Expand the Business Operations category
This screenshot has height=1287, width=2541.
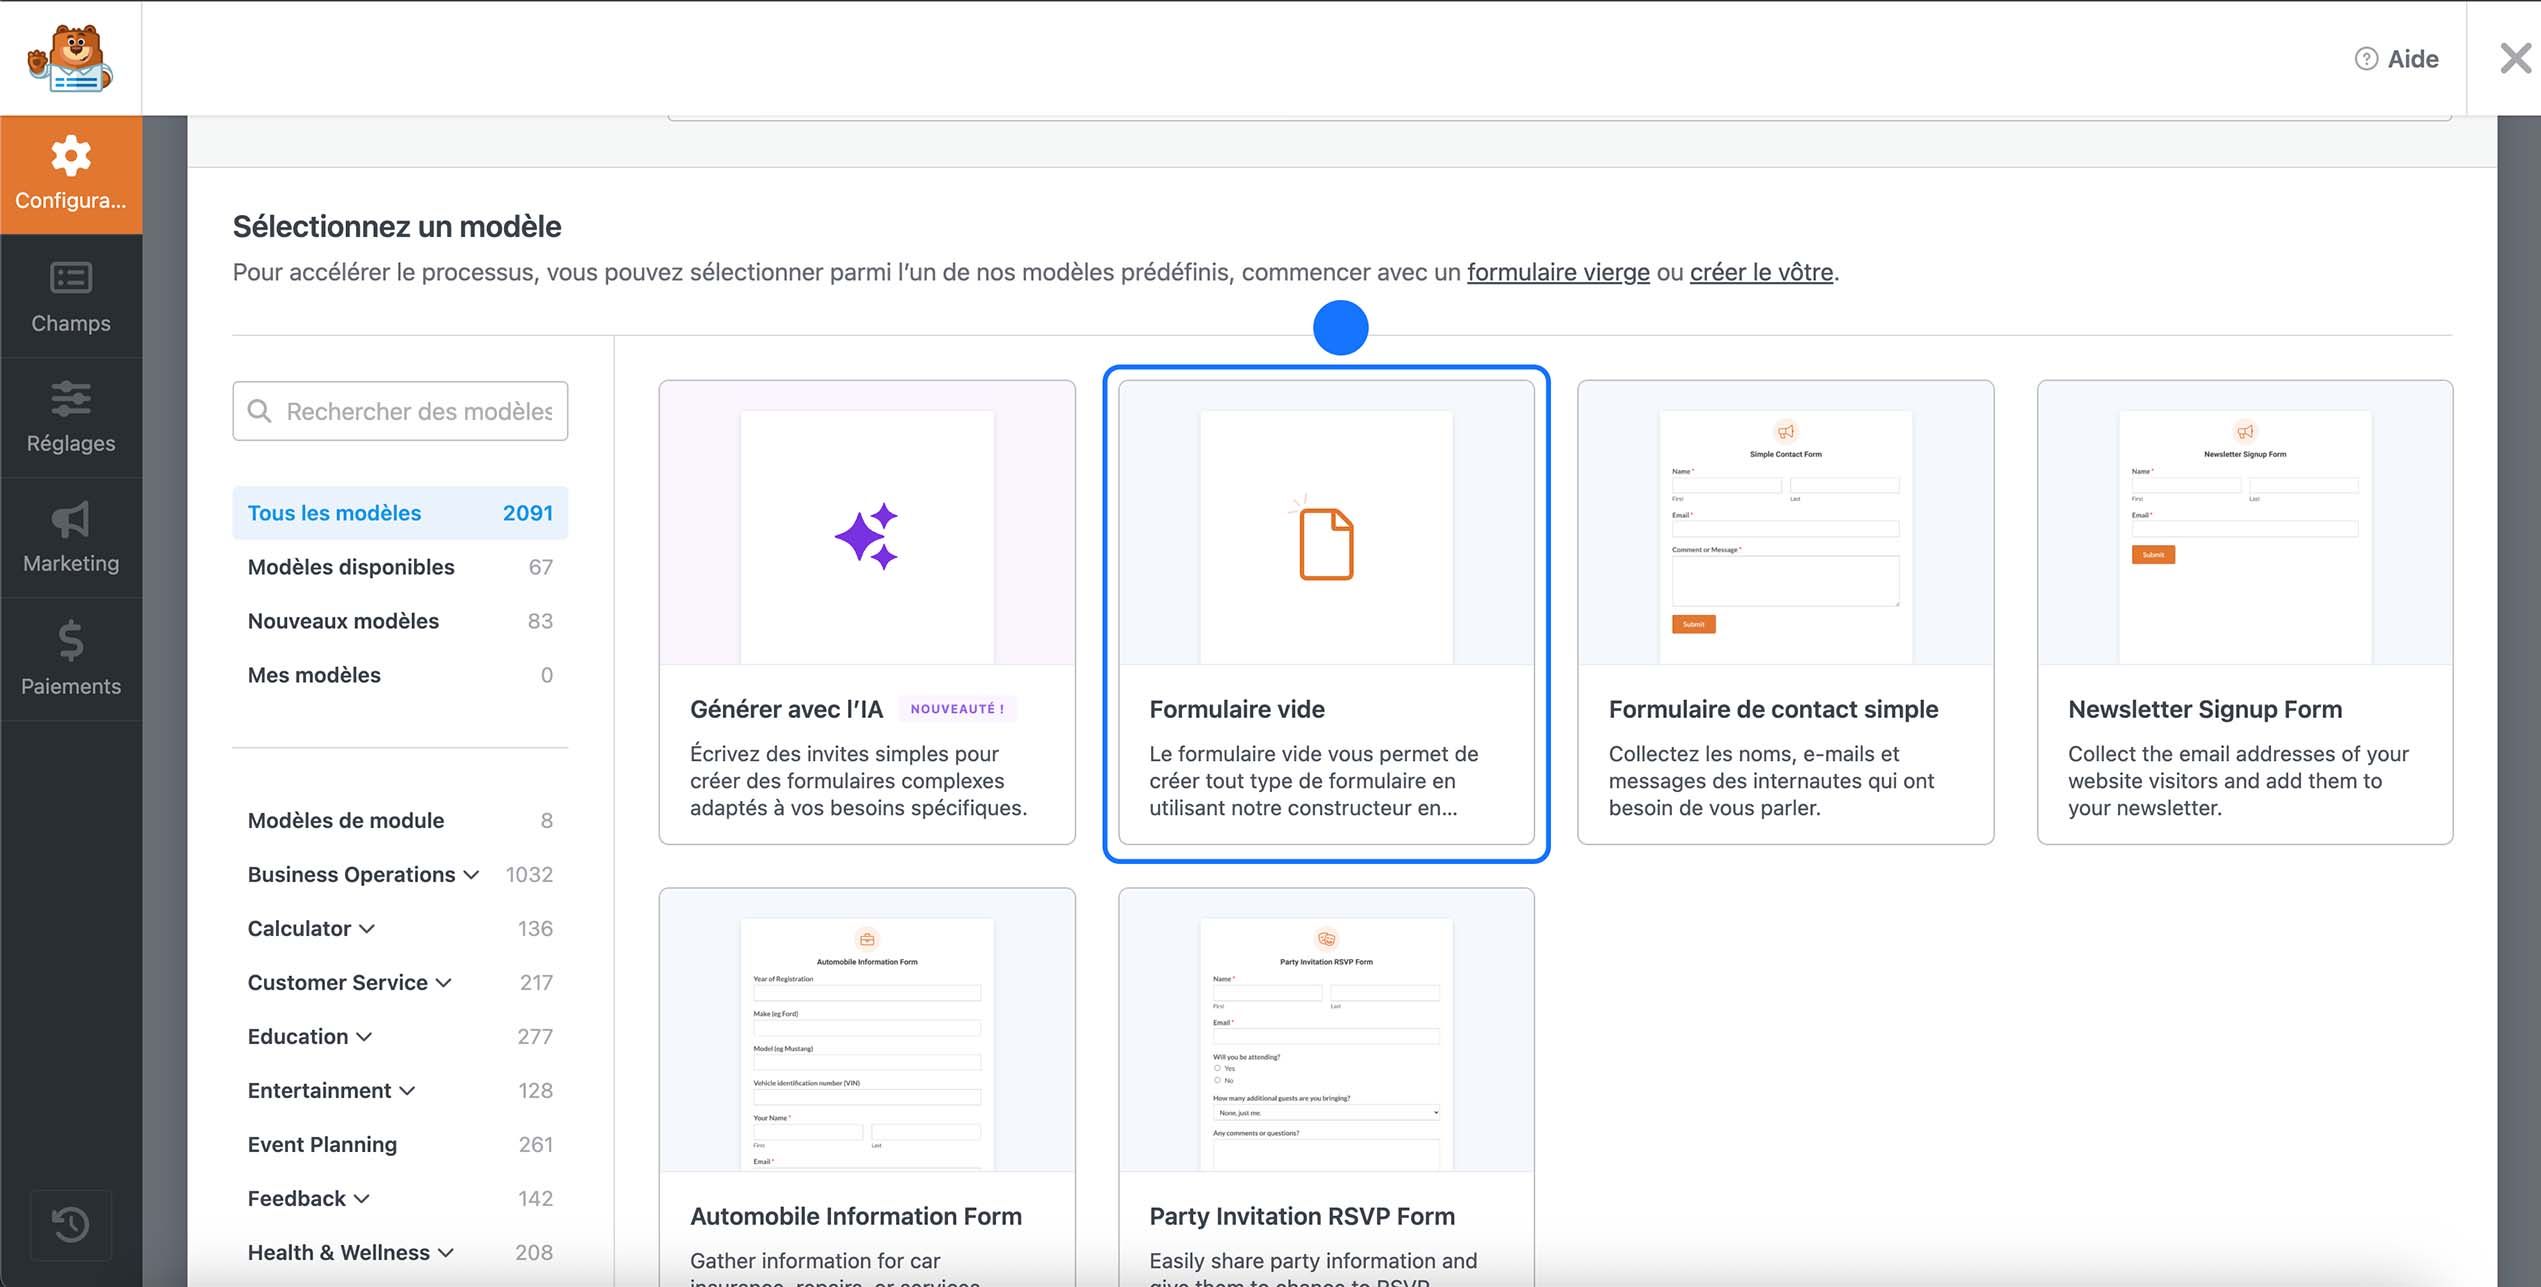[x=471, y=874]
